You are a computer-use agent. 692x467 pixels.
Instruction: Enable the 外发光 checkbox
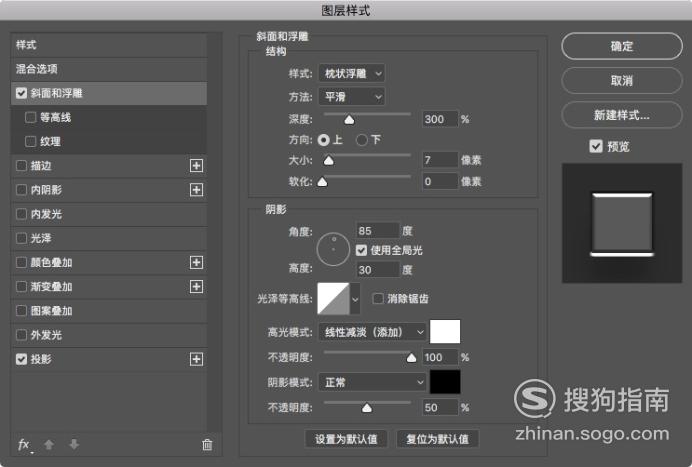pos(21,335)
